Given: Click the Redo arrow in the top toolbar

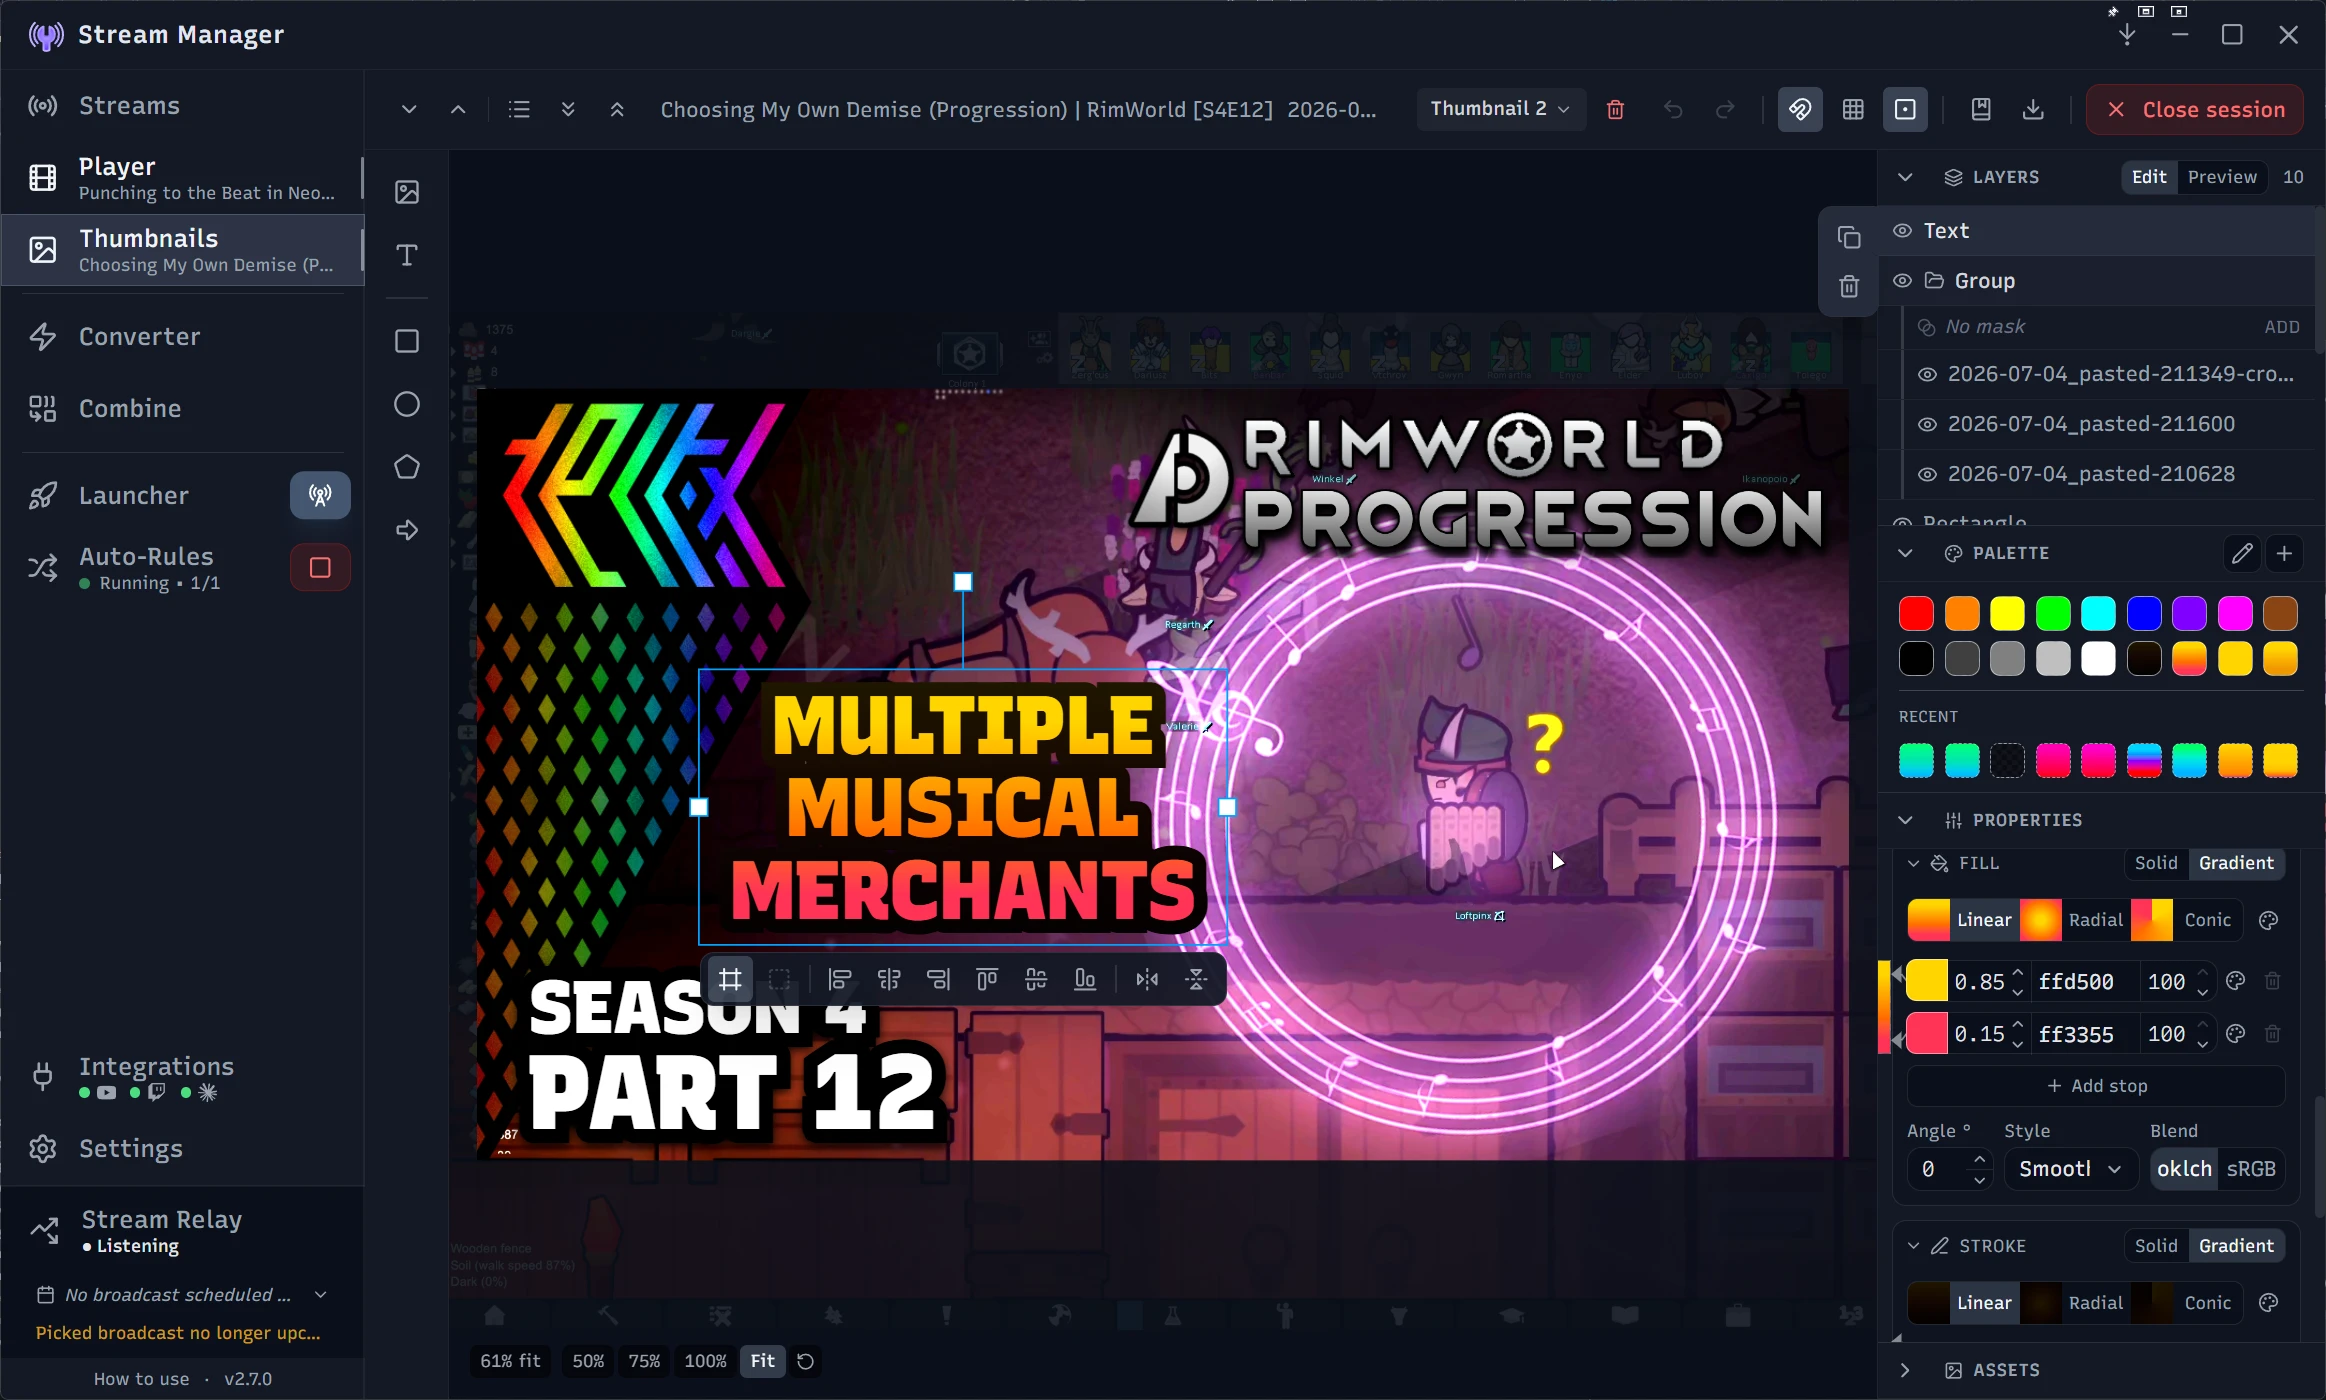Looking at the screenshot, I should coord(1725,109).
